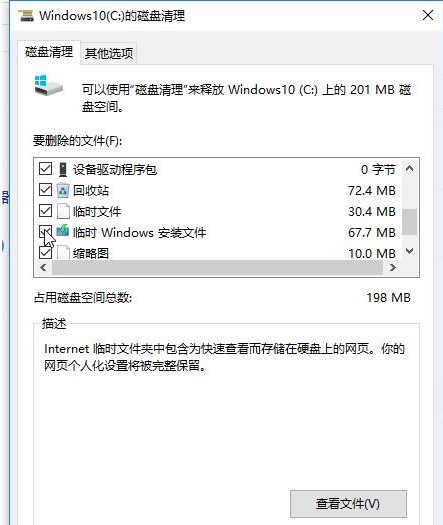
Task: Click the 查看文件(V) button
Action: [x=348, y=504]
